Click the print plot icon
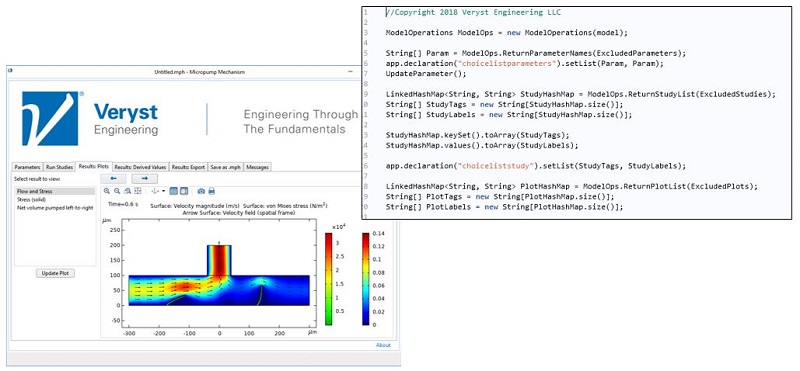Screen dimensions: 800x371 [211, 191]
